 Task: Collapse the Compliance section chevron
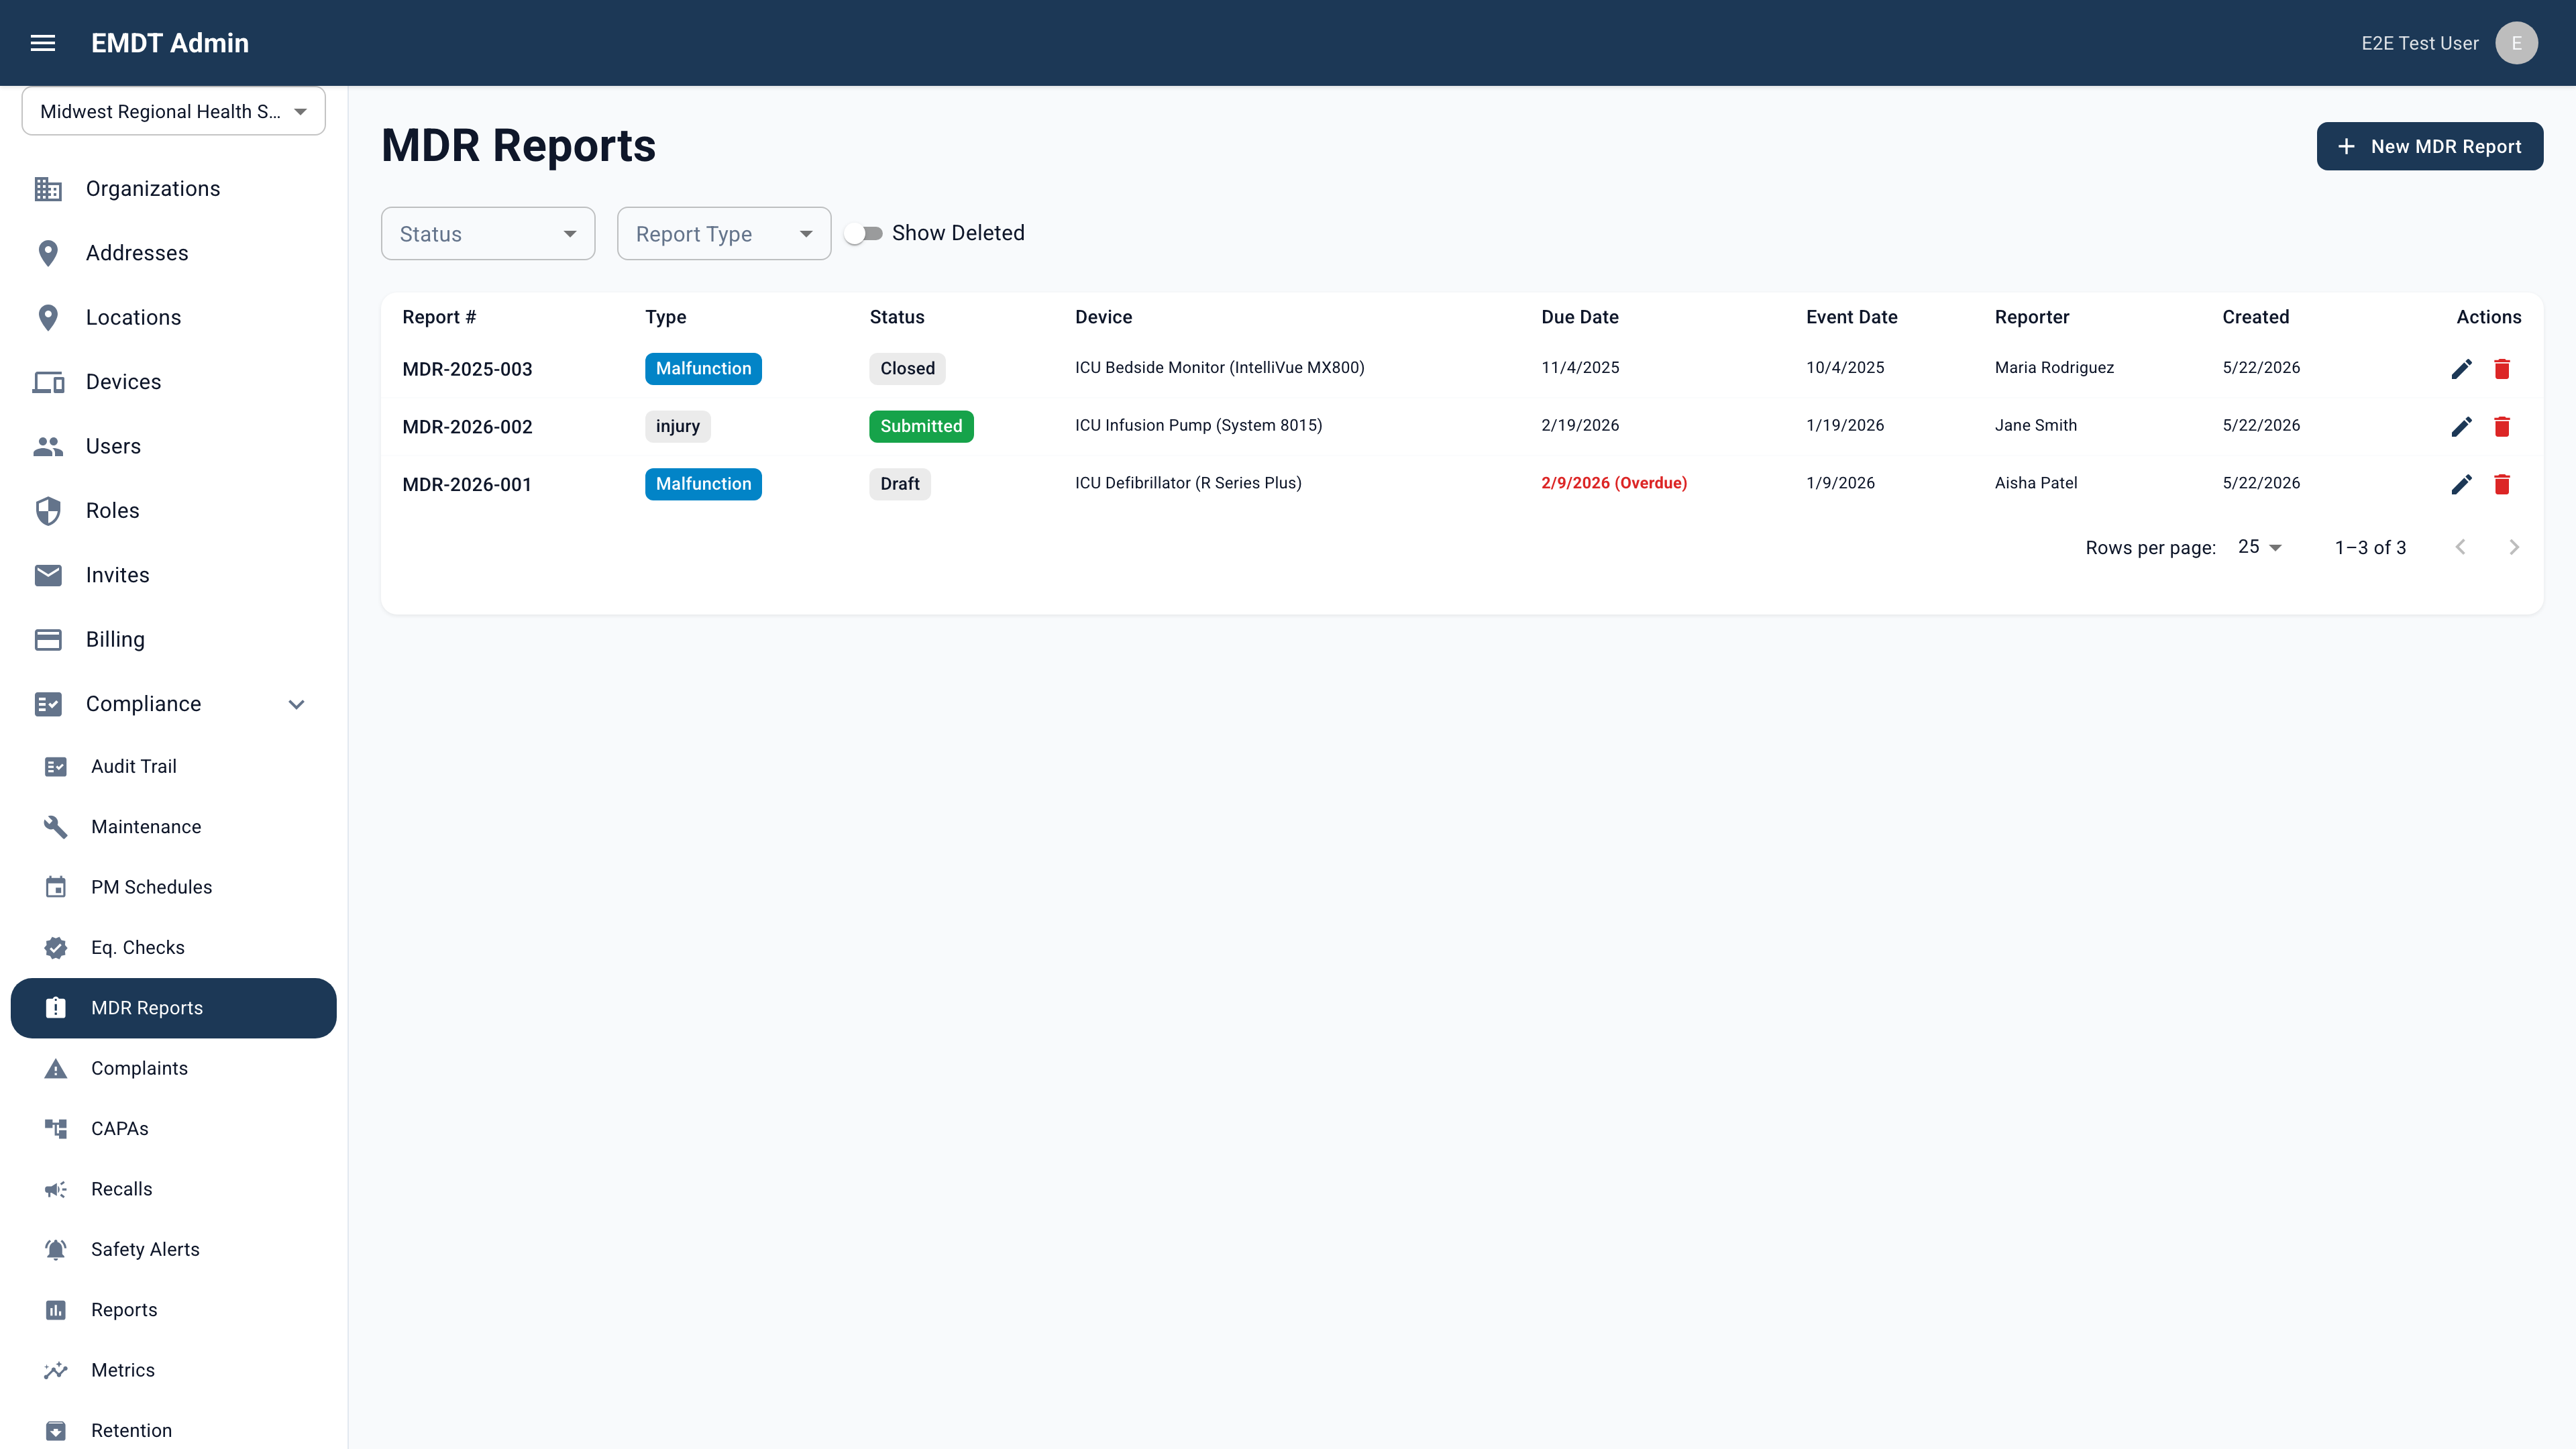296,705
